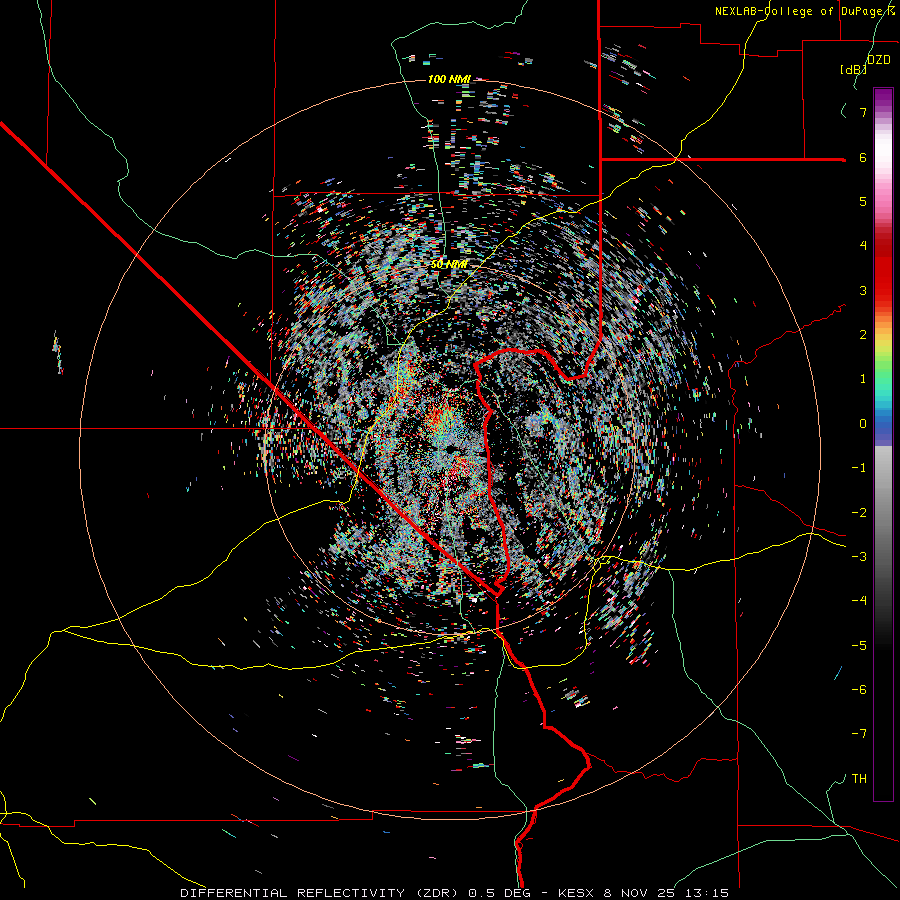This screenshot has width=900, height=900.
Task: Click the -4 value on the ZDR scale
Action: (859, 601)
